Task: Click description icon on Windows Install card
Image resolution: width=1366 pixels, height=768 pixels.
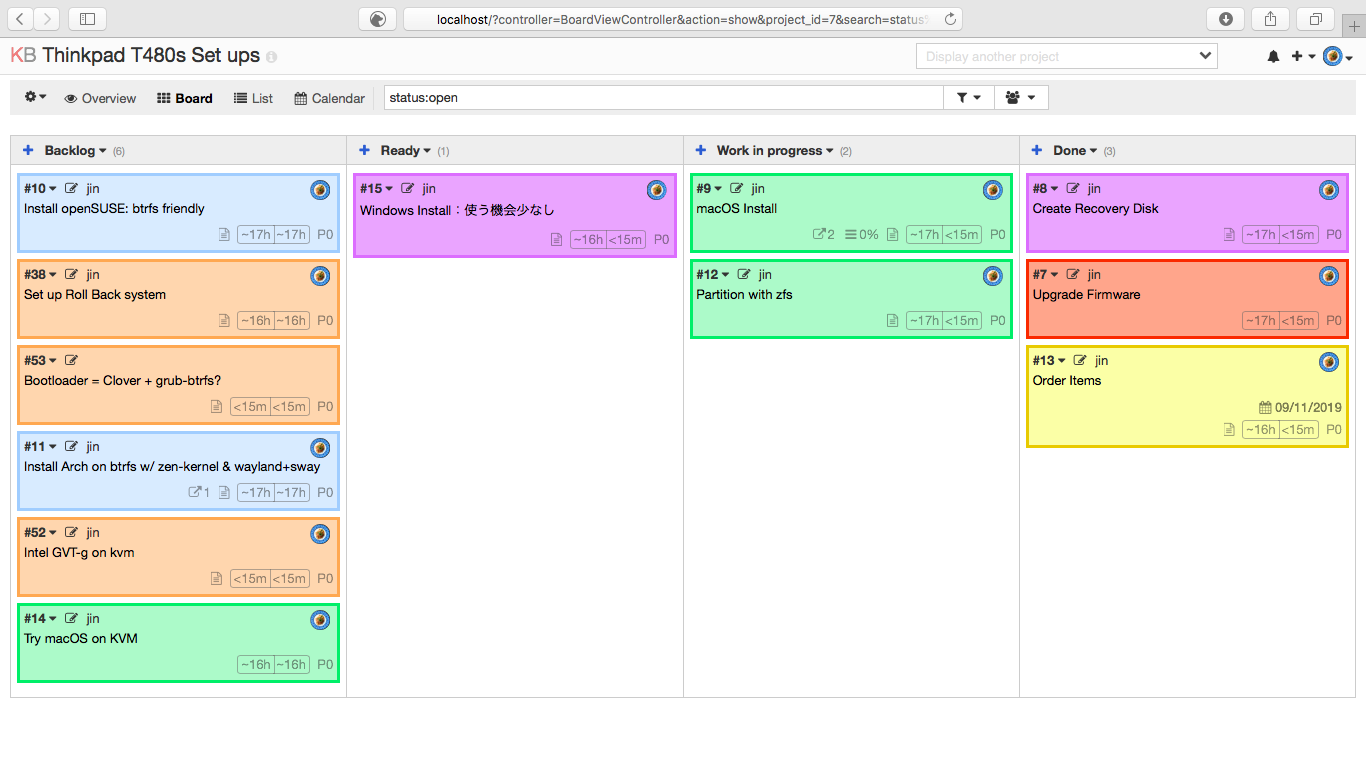Action: (x=556, y=239)
